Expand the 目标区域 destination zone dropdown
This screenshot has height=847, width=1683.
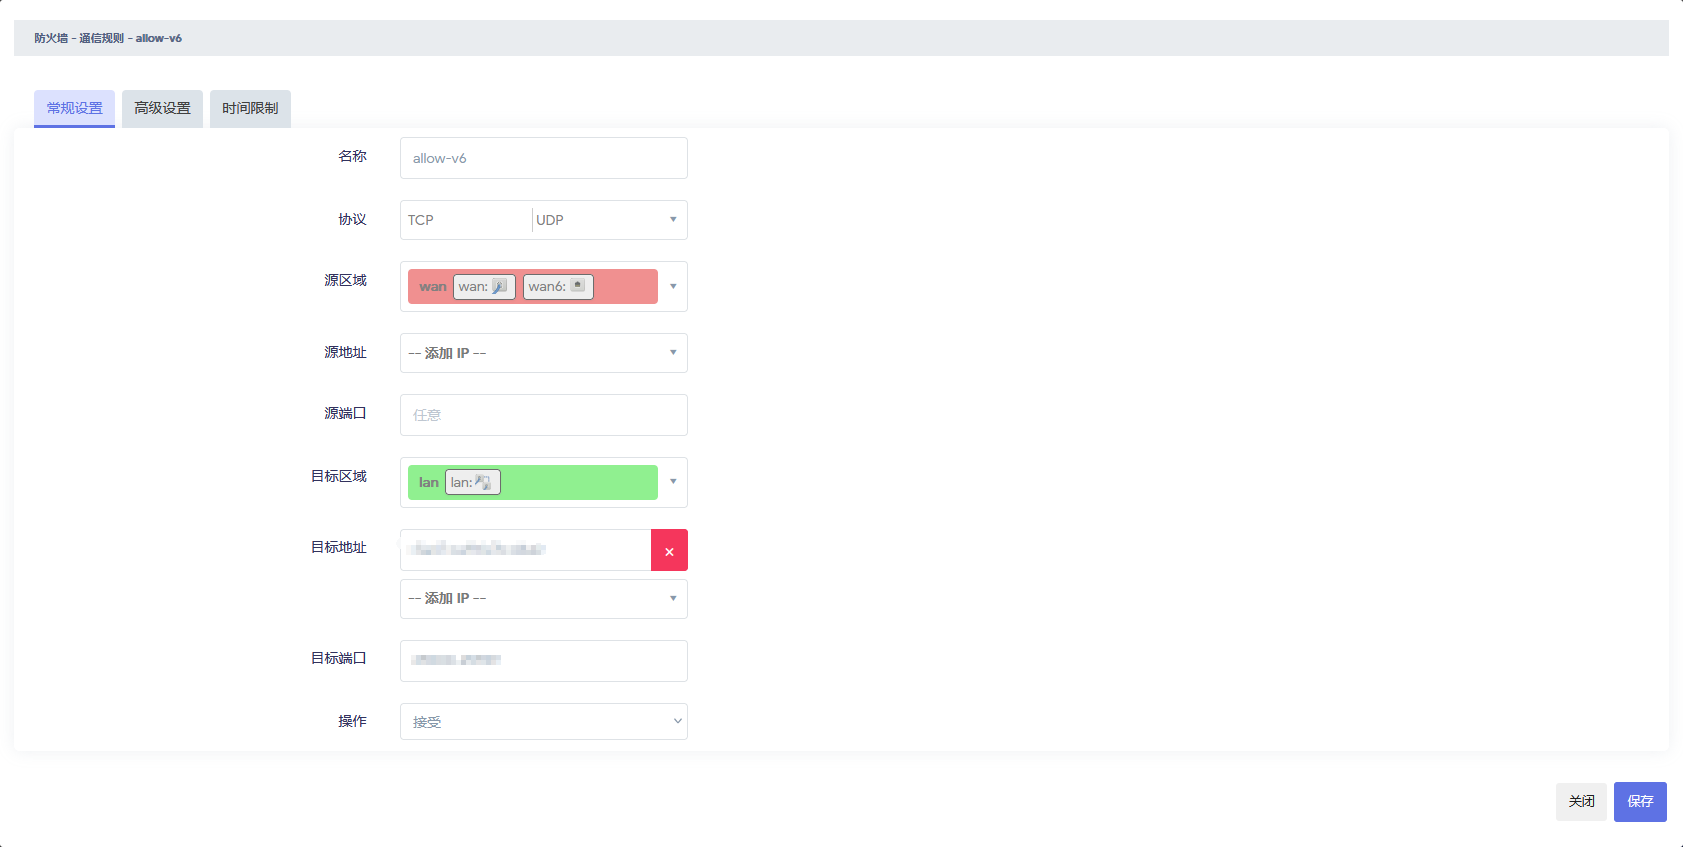[x=673, y=482]
